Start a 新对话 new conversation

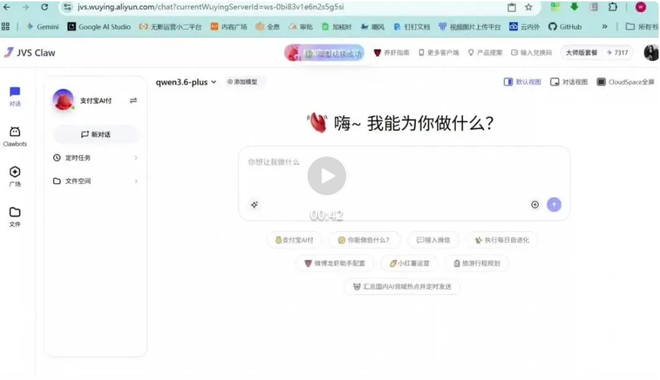(x=96, y=134)
